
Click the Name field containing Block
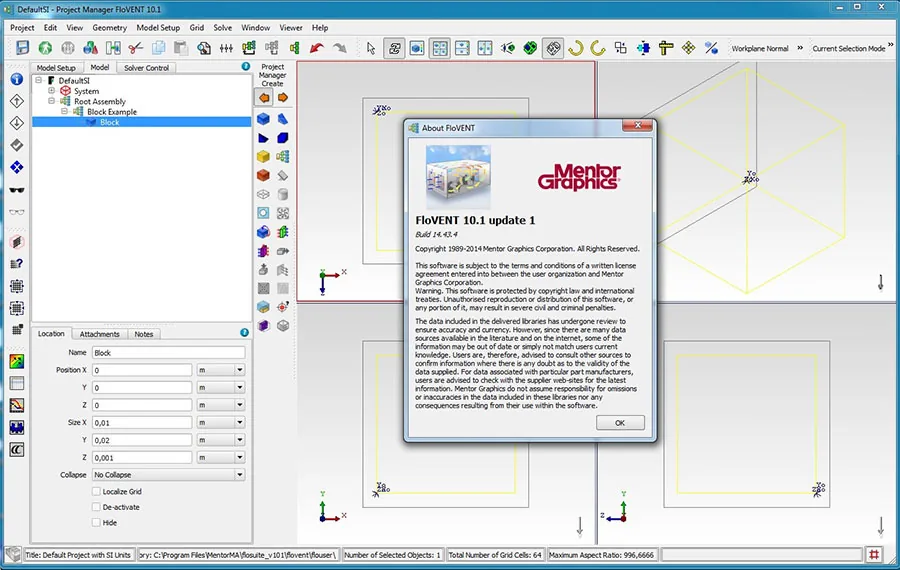[x=168, y=352]
